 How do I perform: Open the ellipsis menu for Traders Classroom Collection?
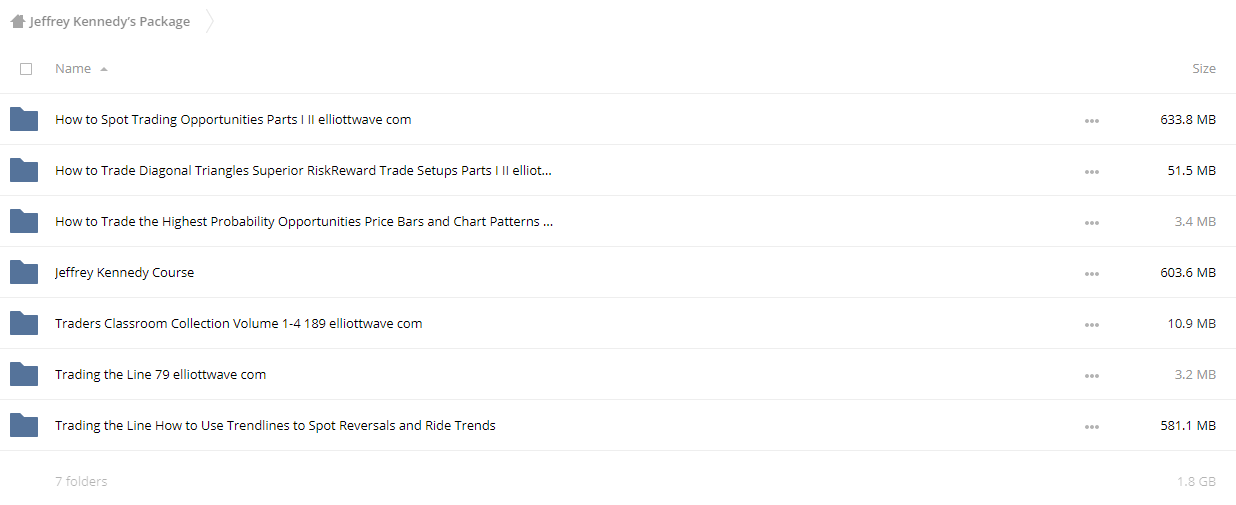coord(1091,325)
